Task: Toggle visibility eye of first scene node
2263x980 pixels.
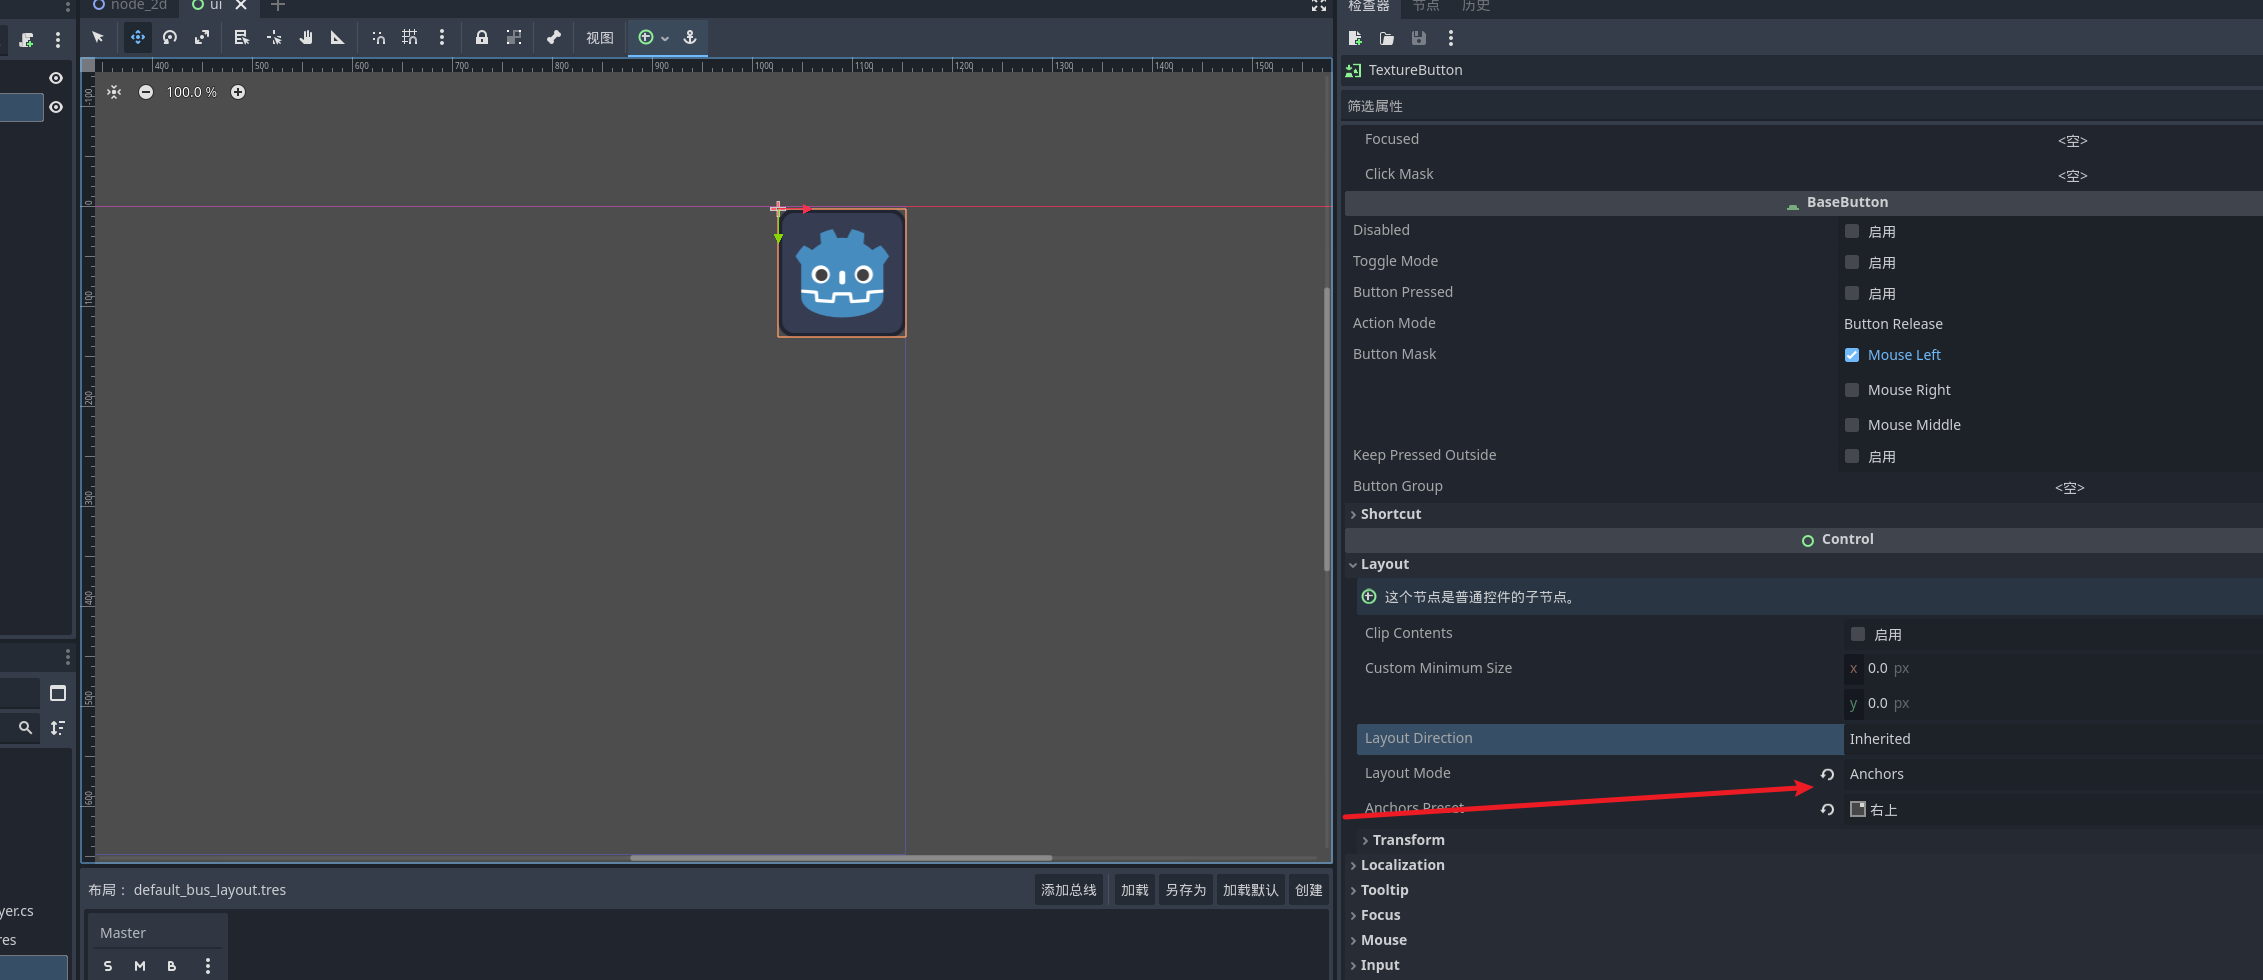Action: (56, 78)
